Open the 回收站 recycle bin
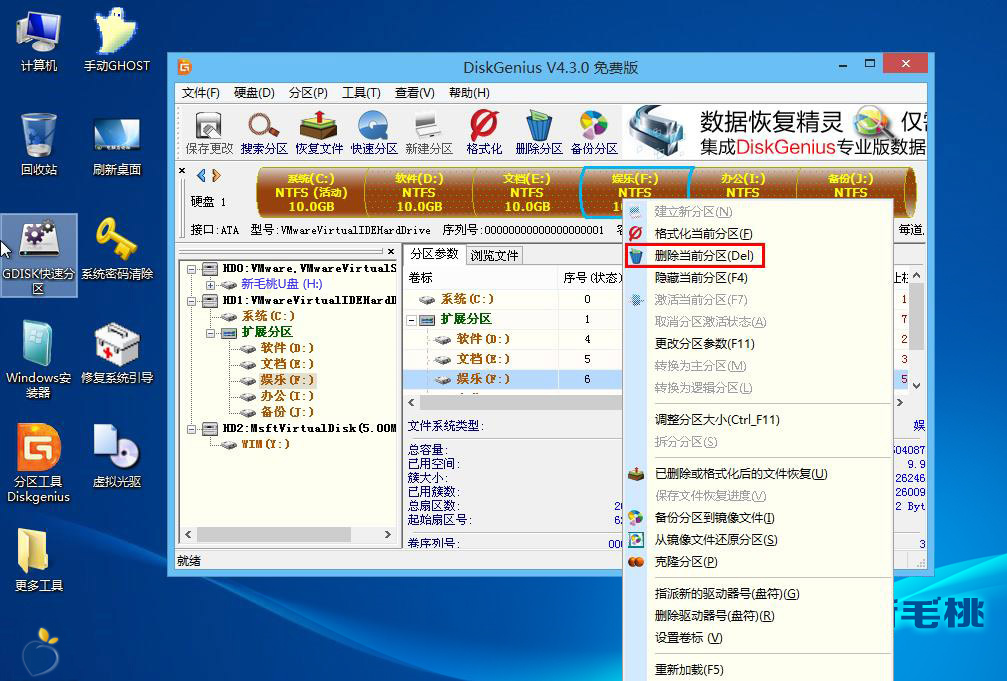Screen dimensions: 1007x681 [x=39, y=145]
